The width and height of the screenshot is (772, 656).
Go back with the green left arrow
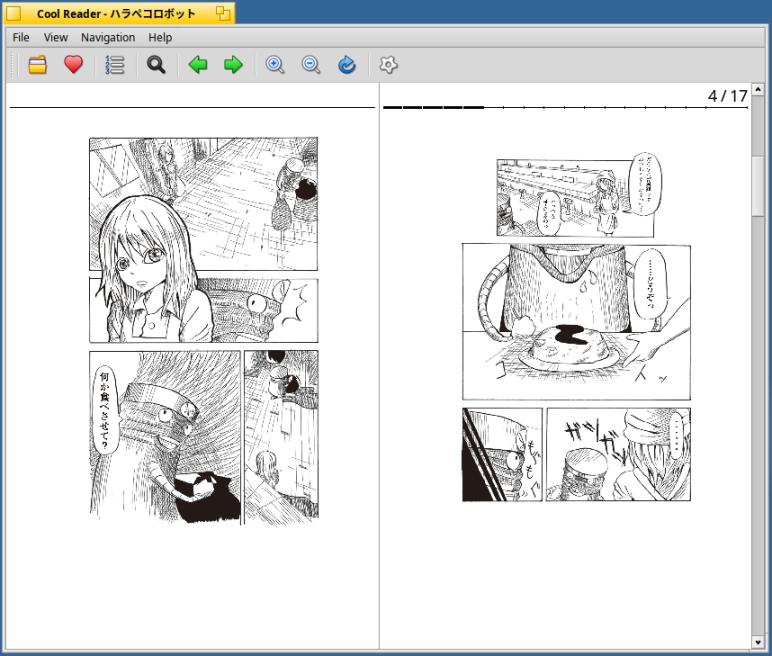point(198,65)
